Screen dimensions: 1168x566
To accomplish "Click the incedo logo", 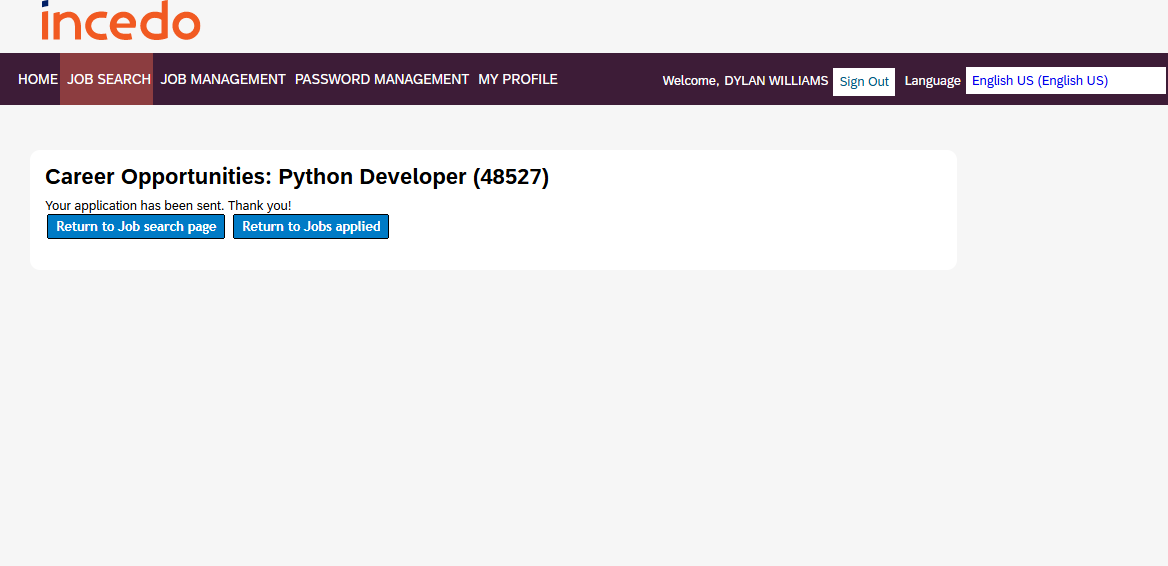I will tap(120, 21).
